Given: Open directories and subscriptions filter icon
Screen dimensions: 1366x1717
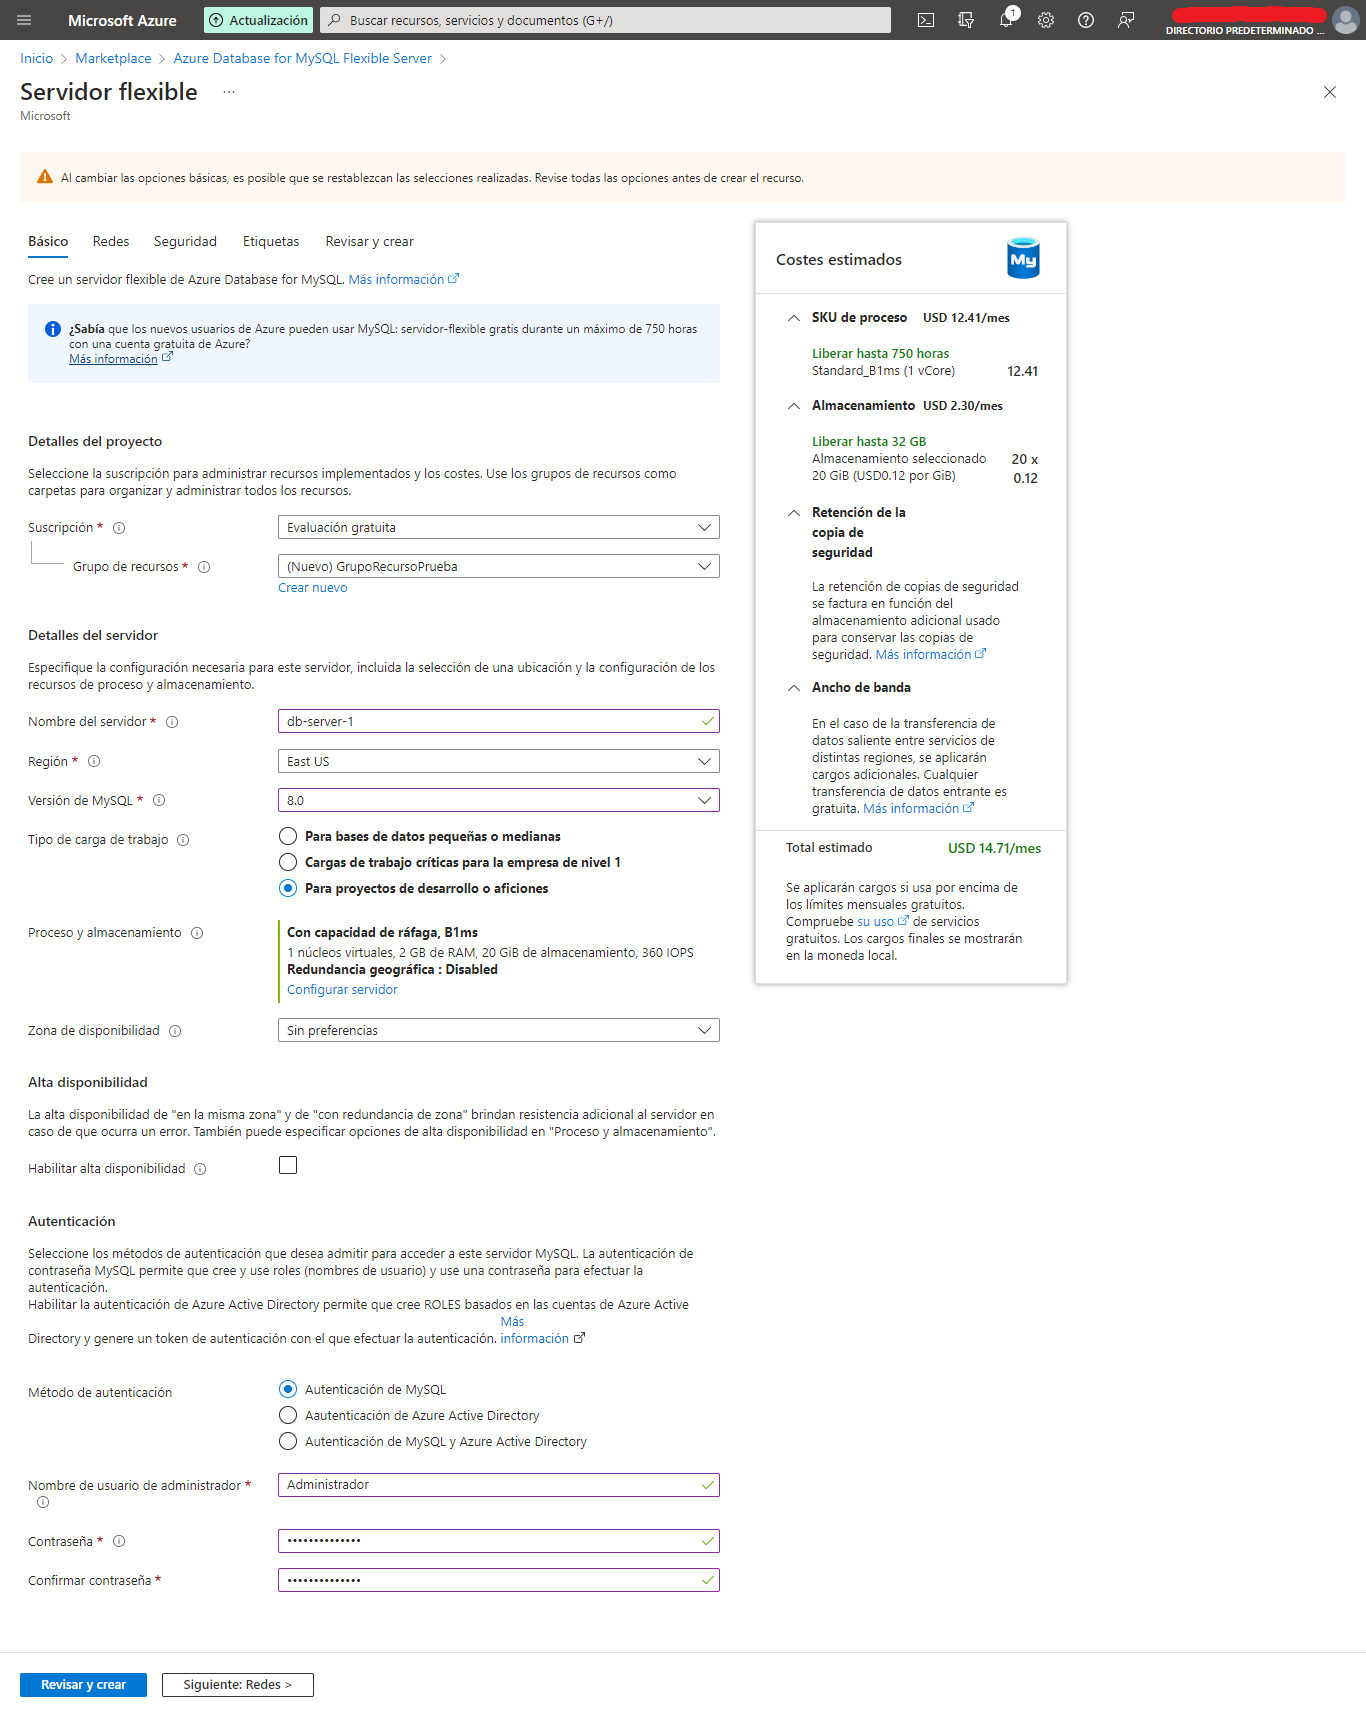Looking at the screenshot, I should click(x=966, y=20).
